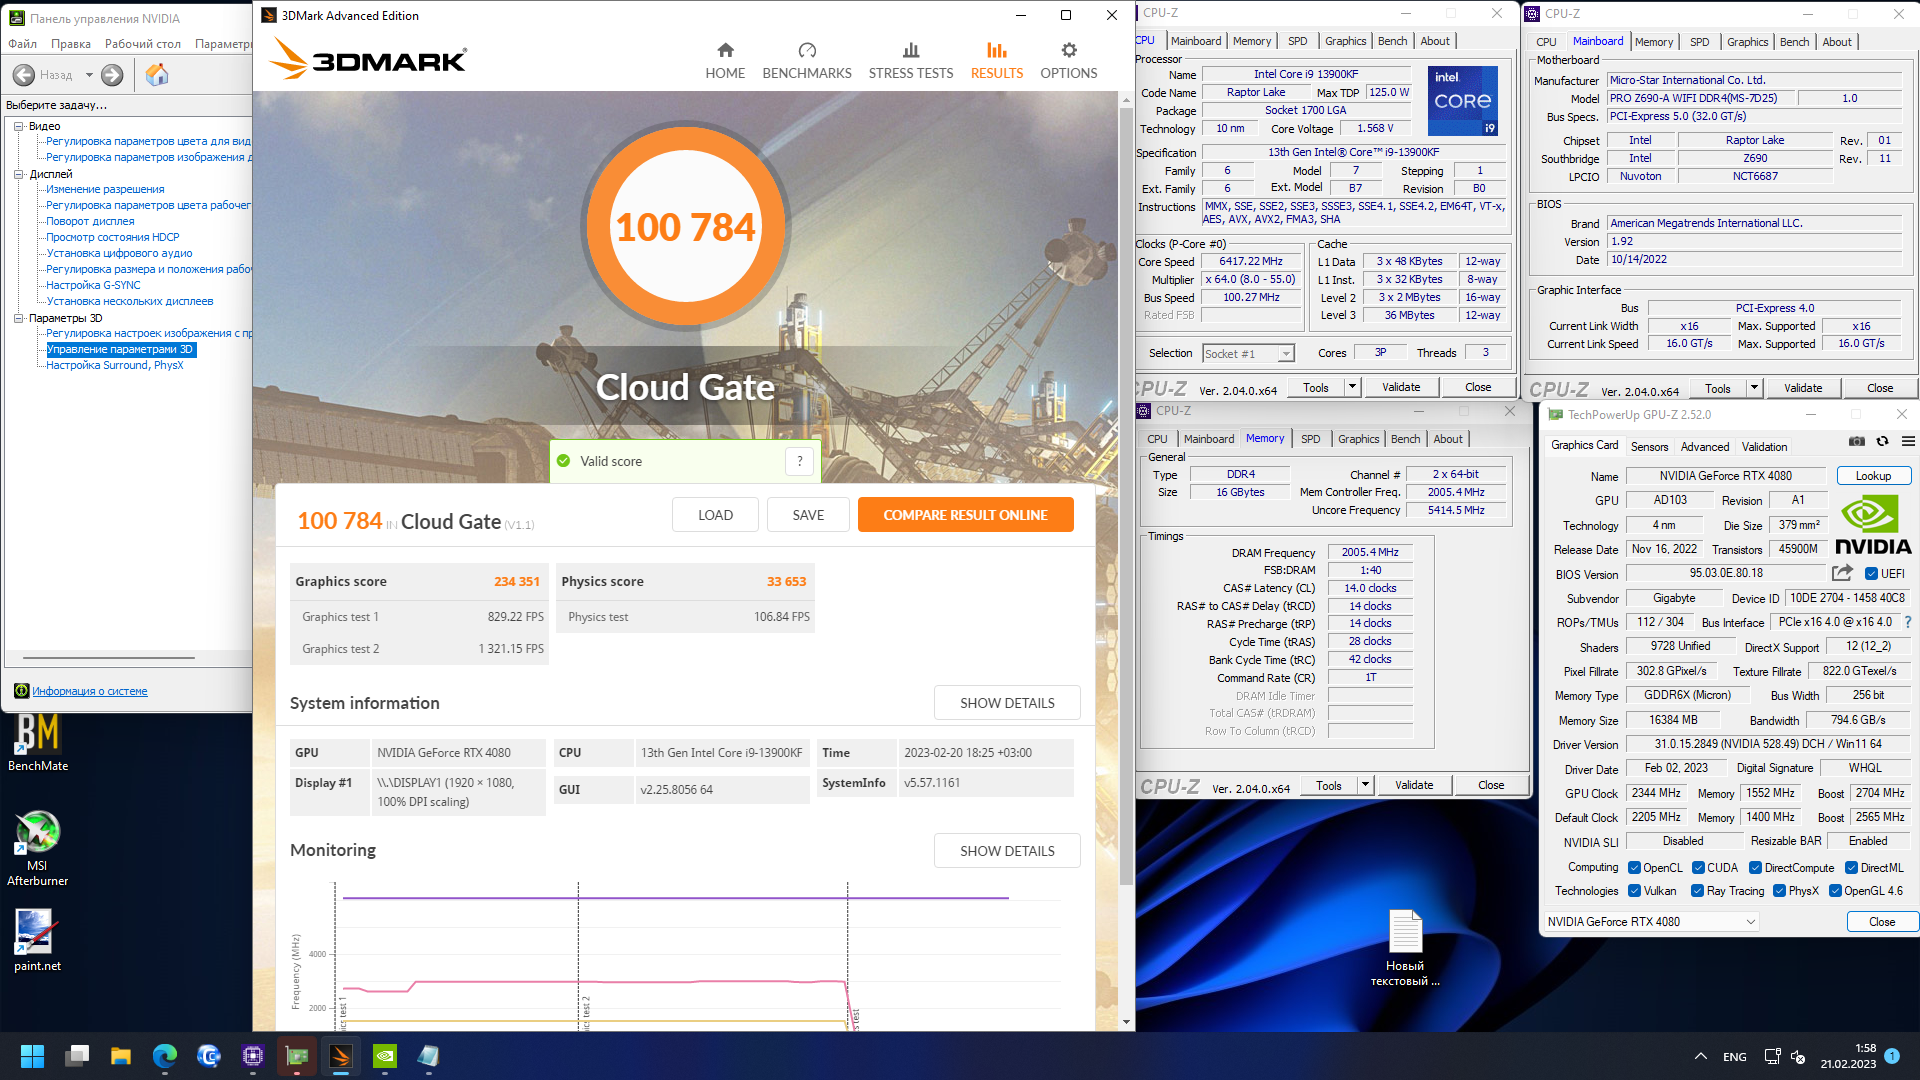The height and width of the screenshot is (1080, 1920).
Task: Click the GPU-Z screenshot camera icon
Action: point(1856,441)
